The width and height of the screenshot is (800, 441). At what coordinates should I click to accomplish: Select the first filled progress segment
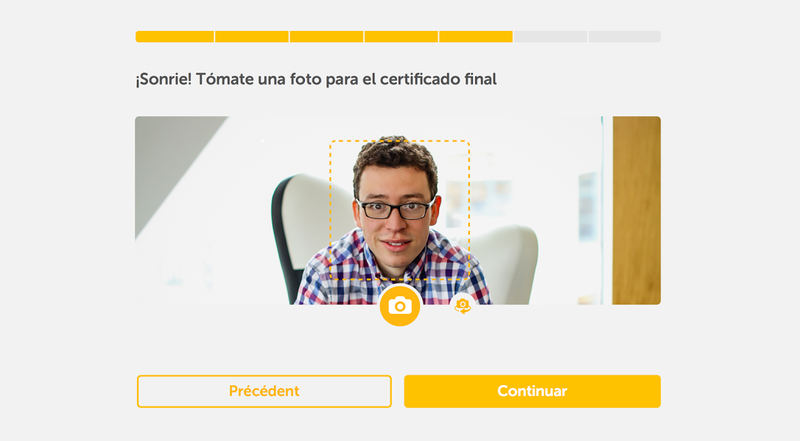pyautogui.click(x=174, y=37)
